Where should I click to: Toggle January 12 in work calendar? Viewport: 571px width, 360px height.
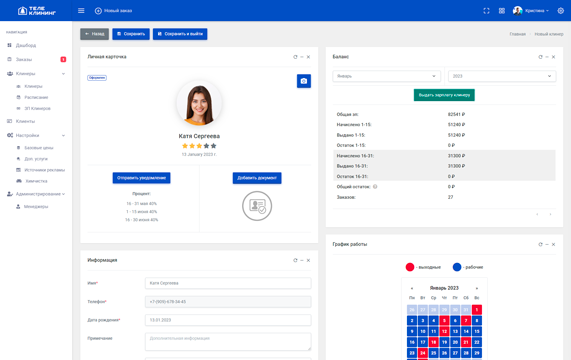coord(444,332)
